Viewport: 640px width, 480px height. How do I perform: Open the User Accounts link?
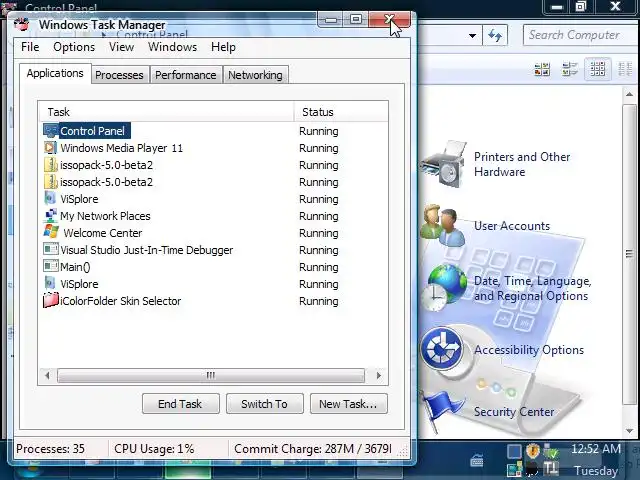[512, 226]
